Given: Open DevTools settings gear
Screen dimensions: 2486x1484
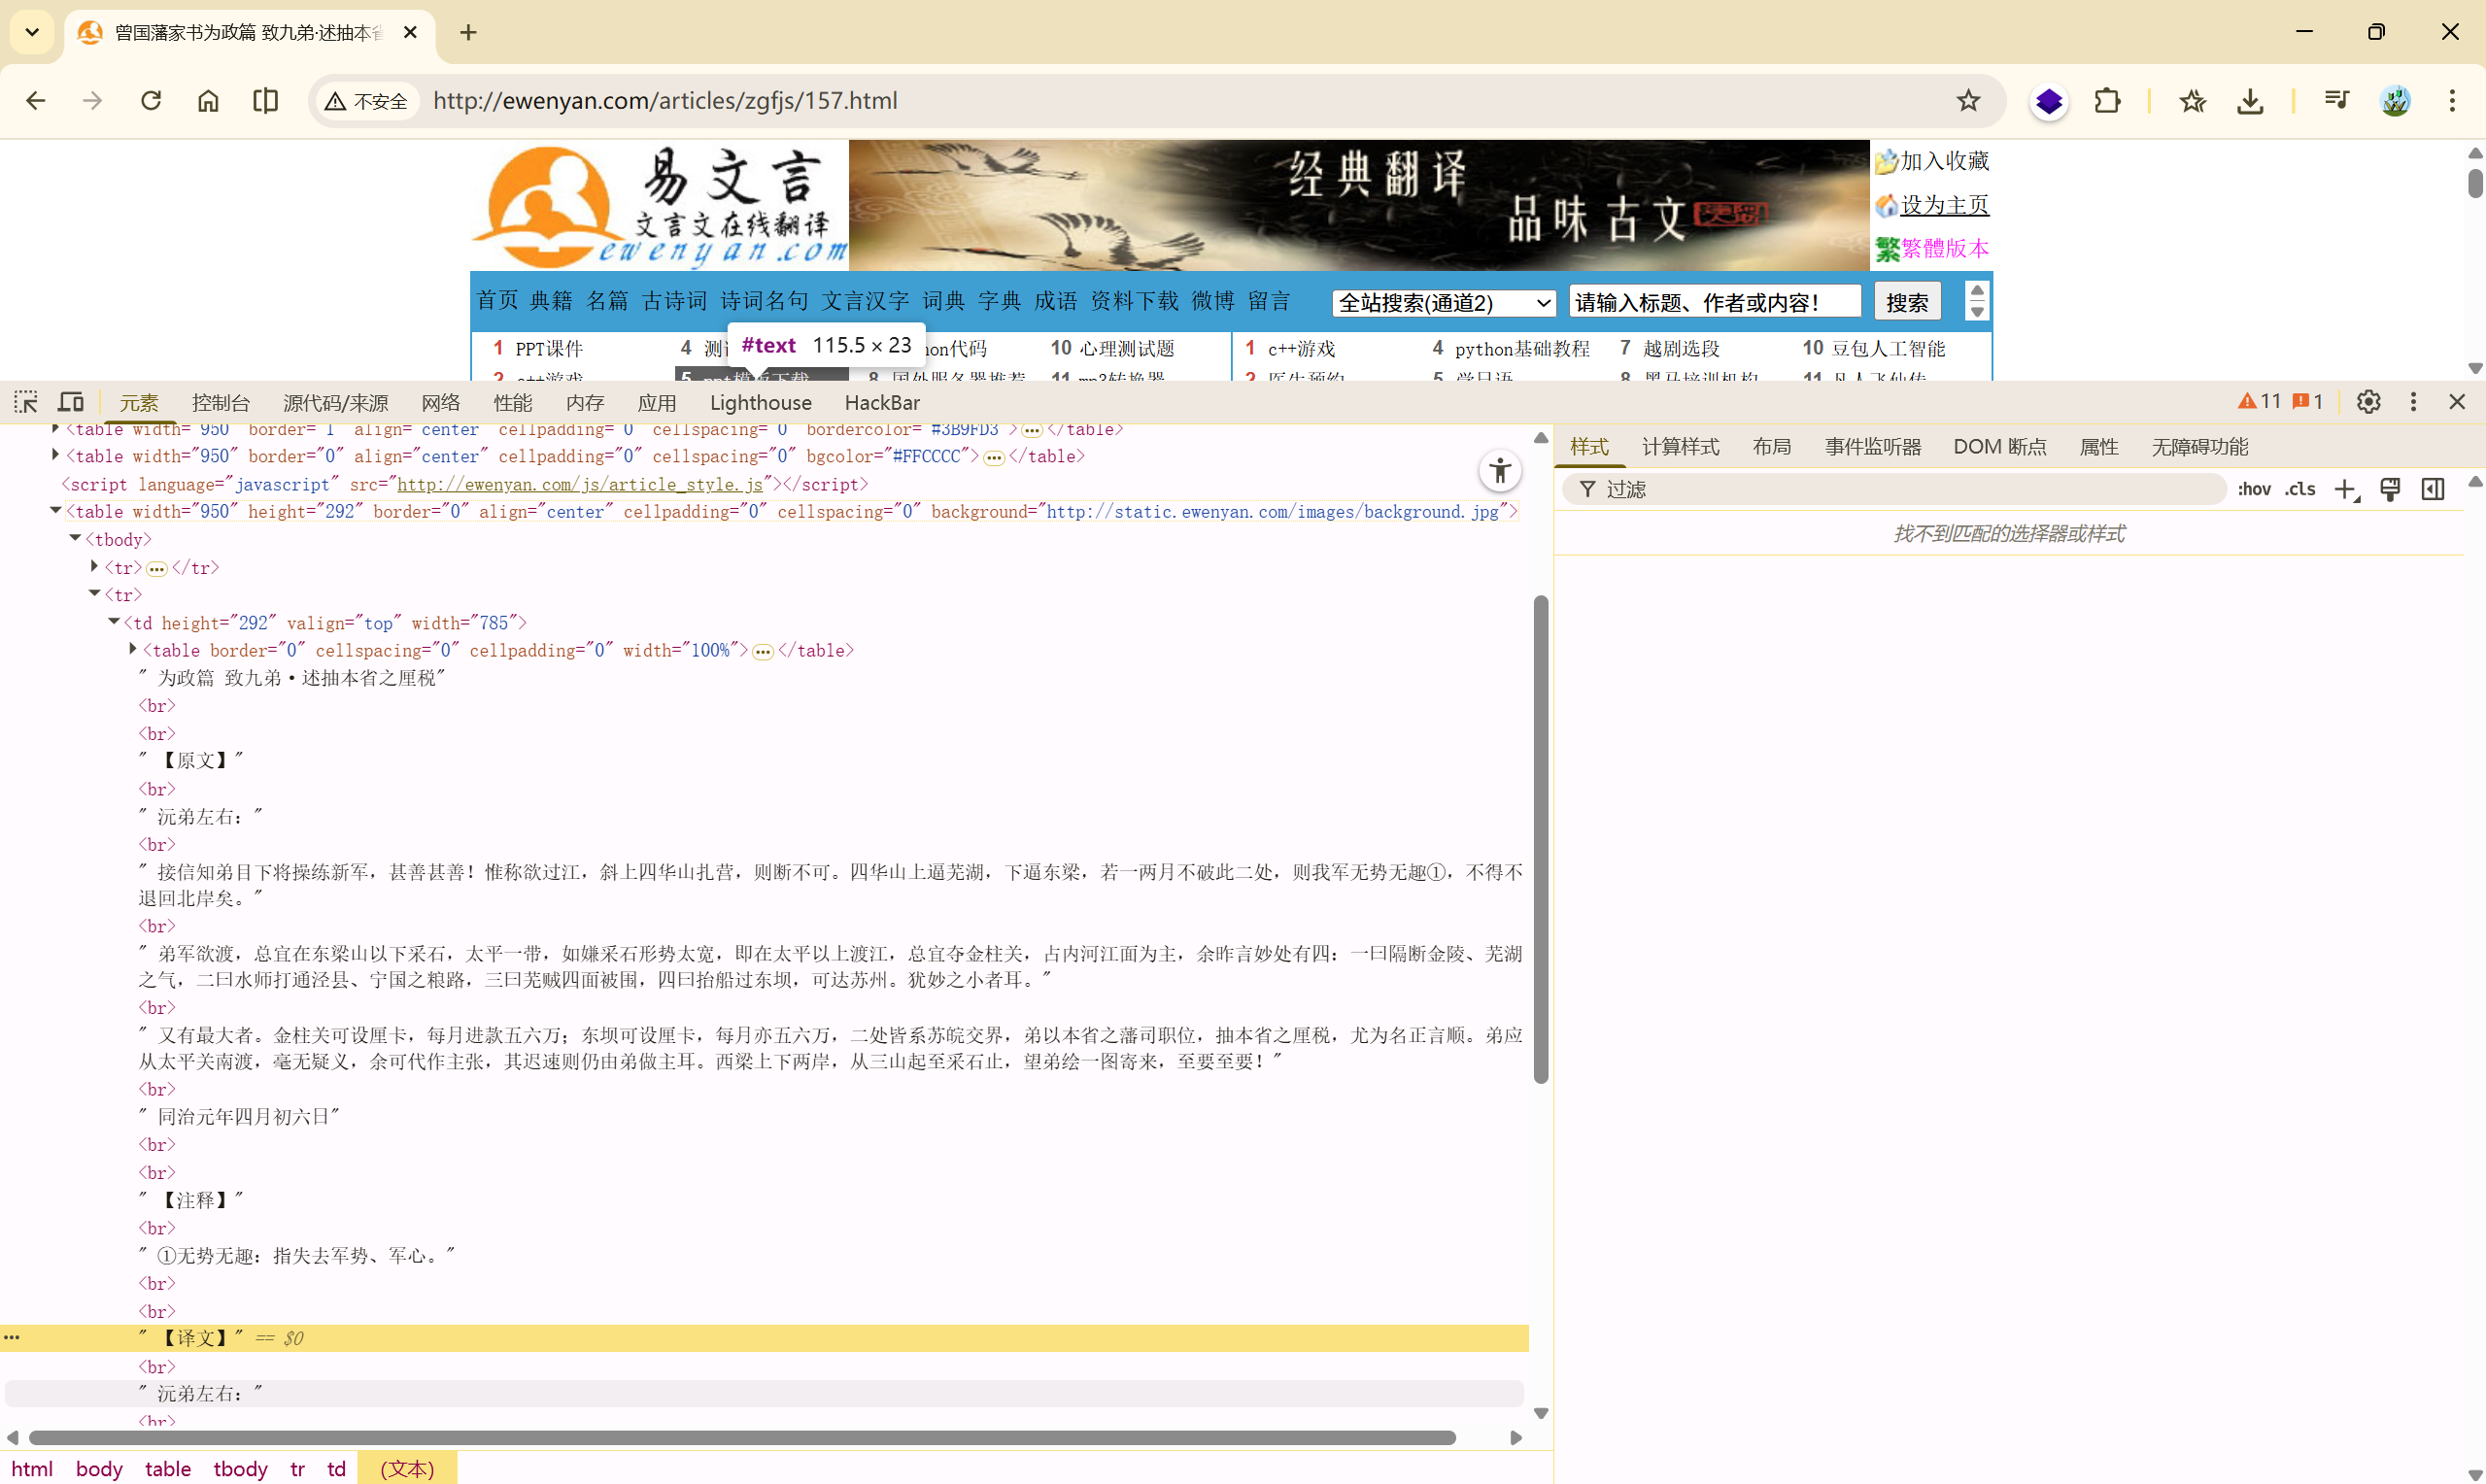Looking at the screenshot, I should (2368, 402).
